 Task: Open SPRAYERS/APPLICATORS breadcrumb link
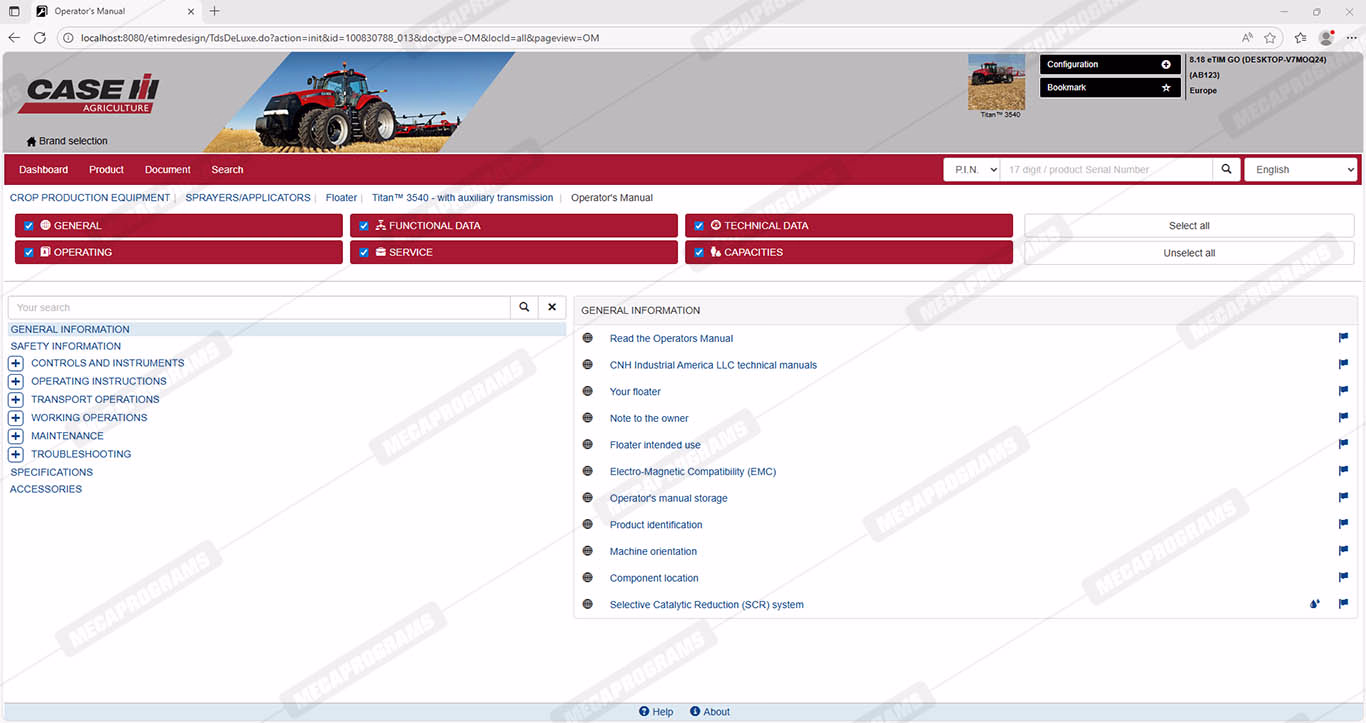pyautogui.click(x=248, y=198)
